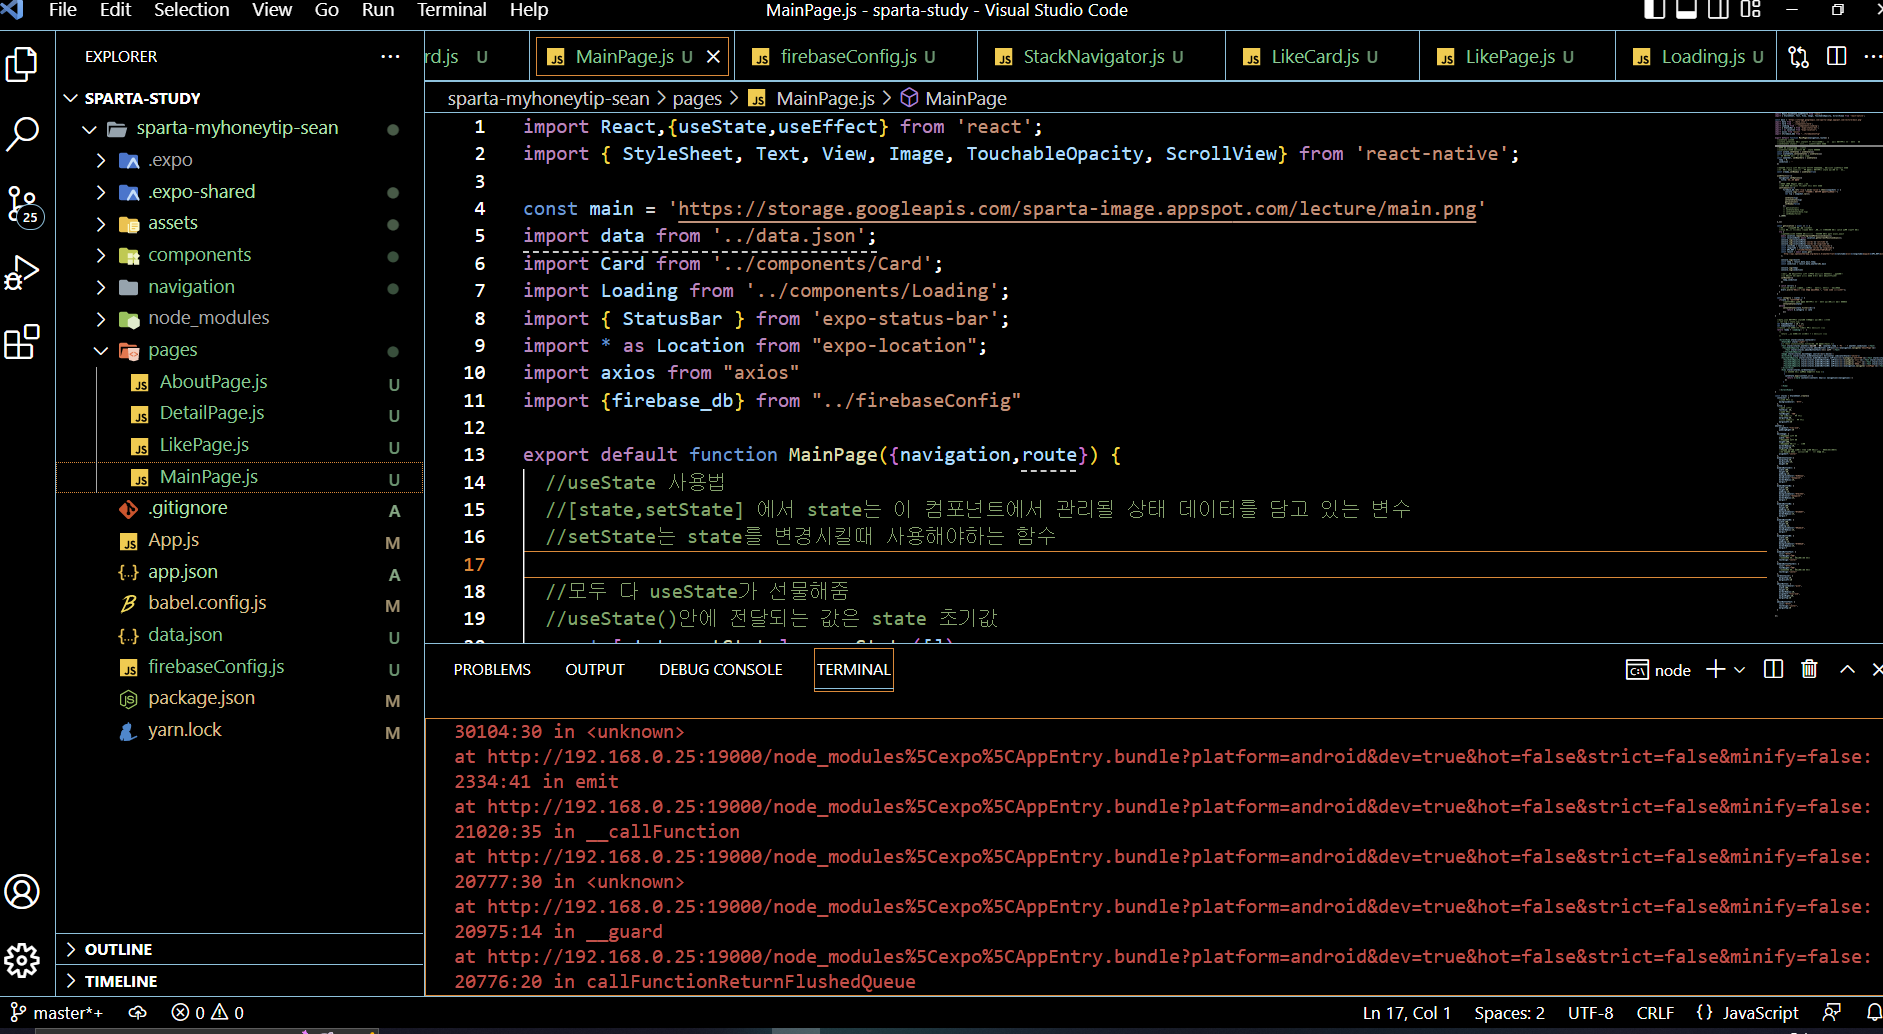
Task: Open the OUTPUT panel tab
Action: click(595, 670)
